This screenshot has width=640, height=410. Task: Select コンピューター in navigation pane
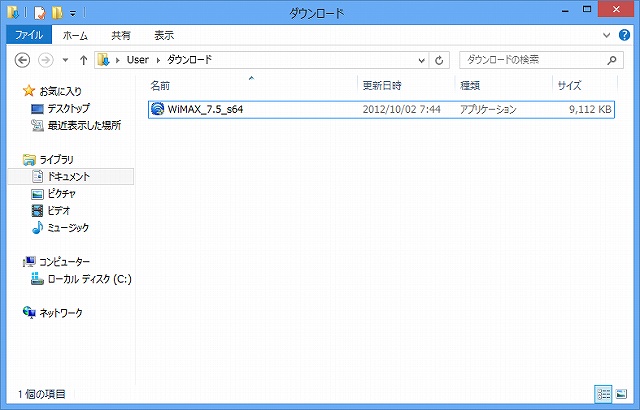[64, 262]
